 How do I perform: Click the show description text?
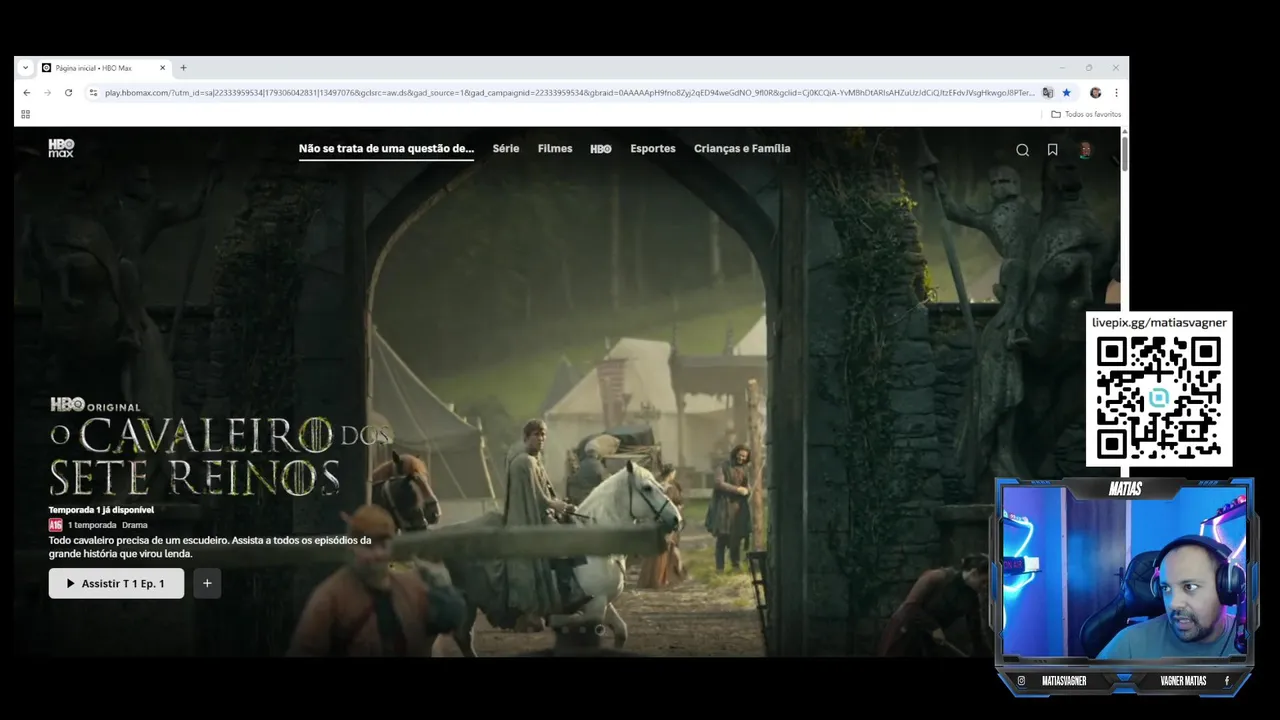(210, 547)
